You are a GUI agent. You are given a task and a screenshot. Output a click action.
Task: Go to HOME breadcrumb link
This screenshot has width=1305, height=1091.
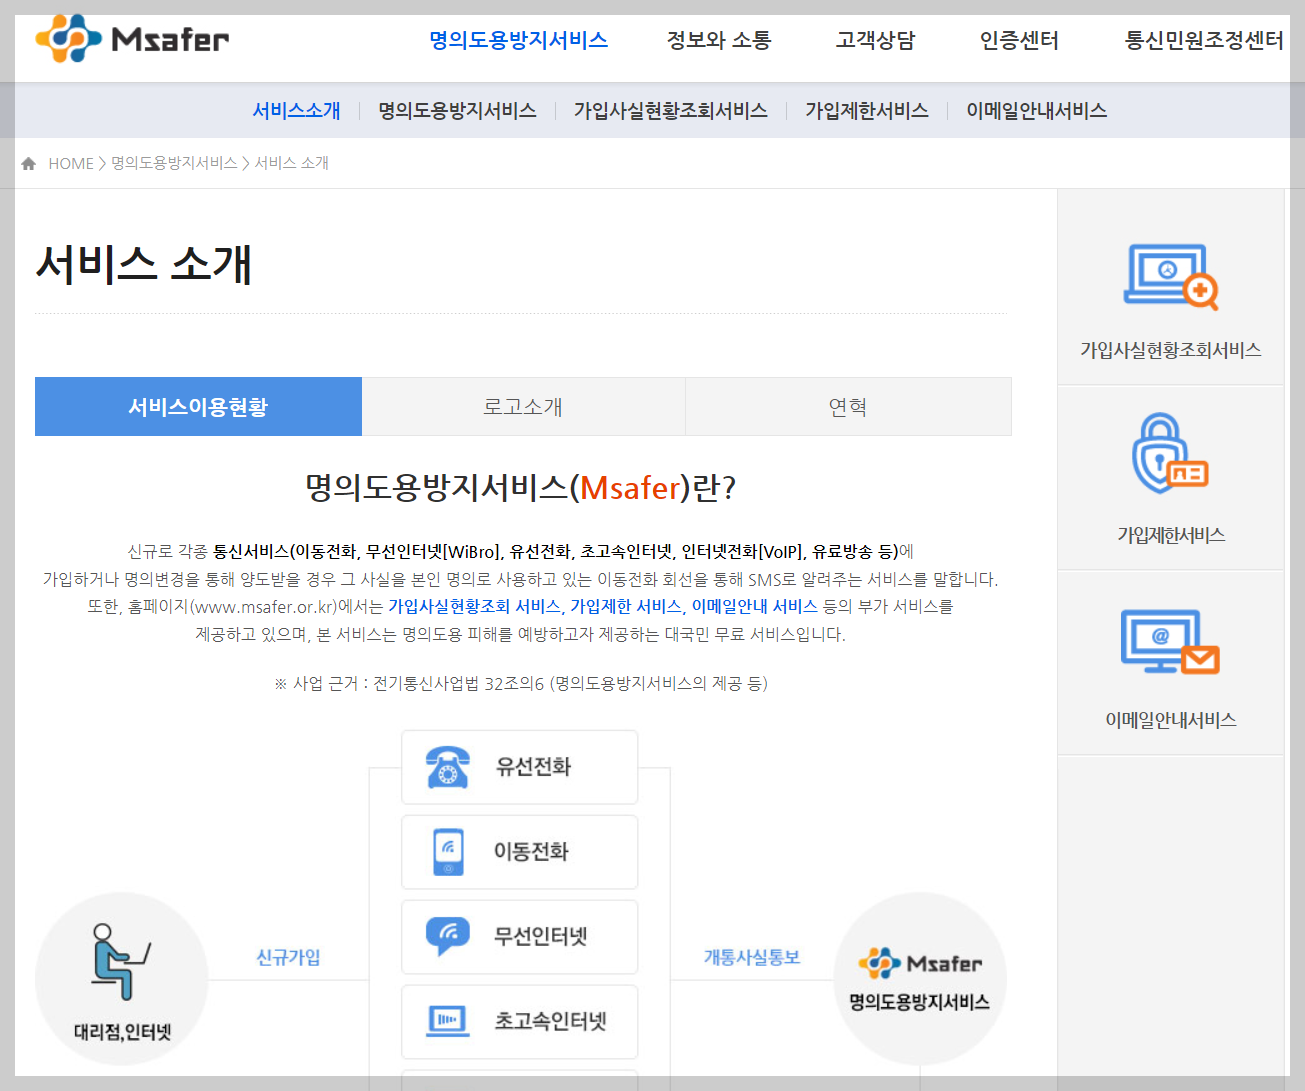pyautogui.click(x=71, y=163)
